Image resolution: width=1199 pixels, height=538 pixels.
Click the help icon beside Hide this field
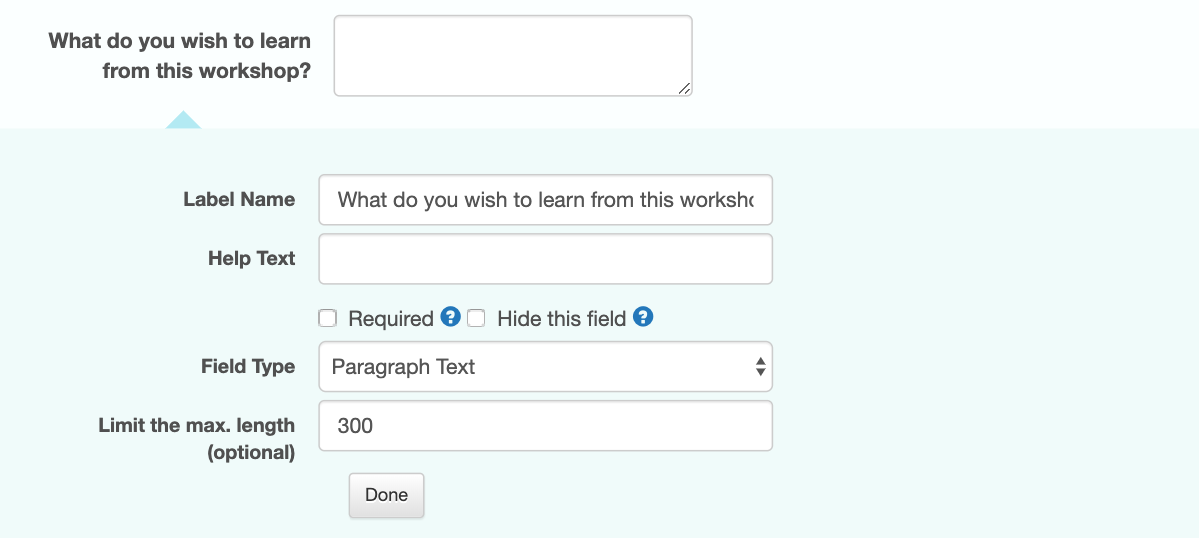643,316
